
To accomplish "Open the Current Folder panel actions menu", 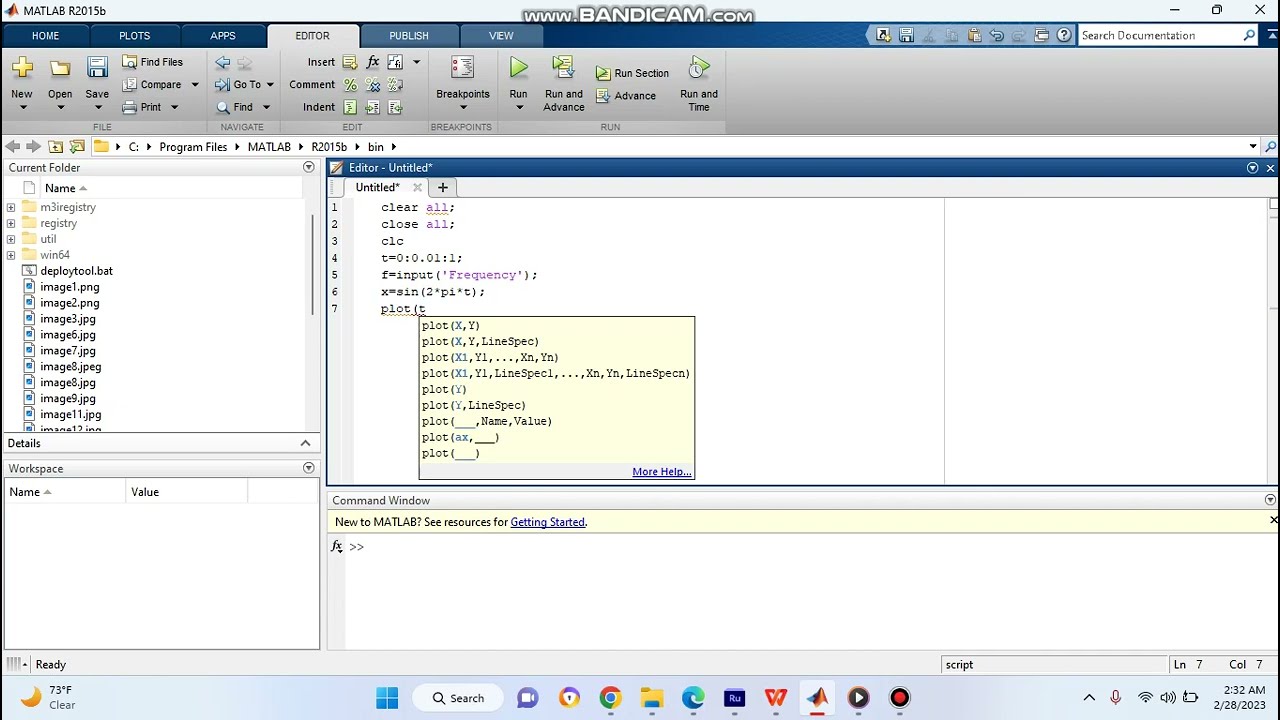I will 308,167.
